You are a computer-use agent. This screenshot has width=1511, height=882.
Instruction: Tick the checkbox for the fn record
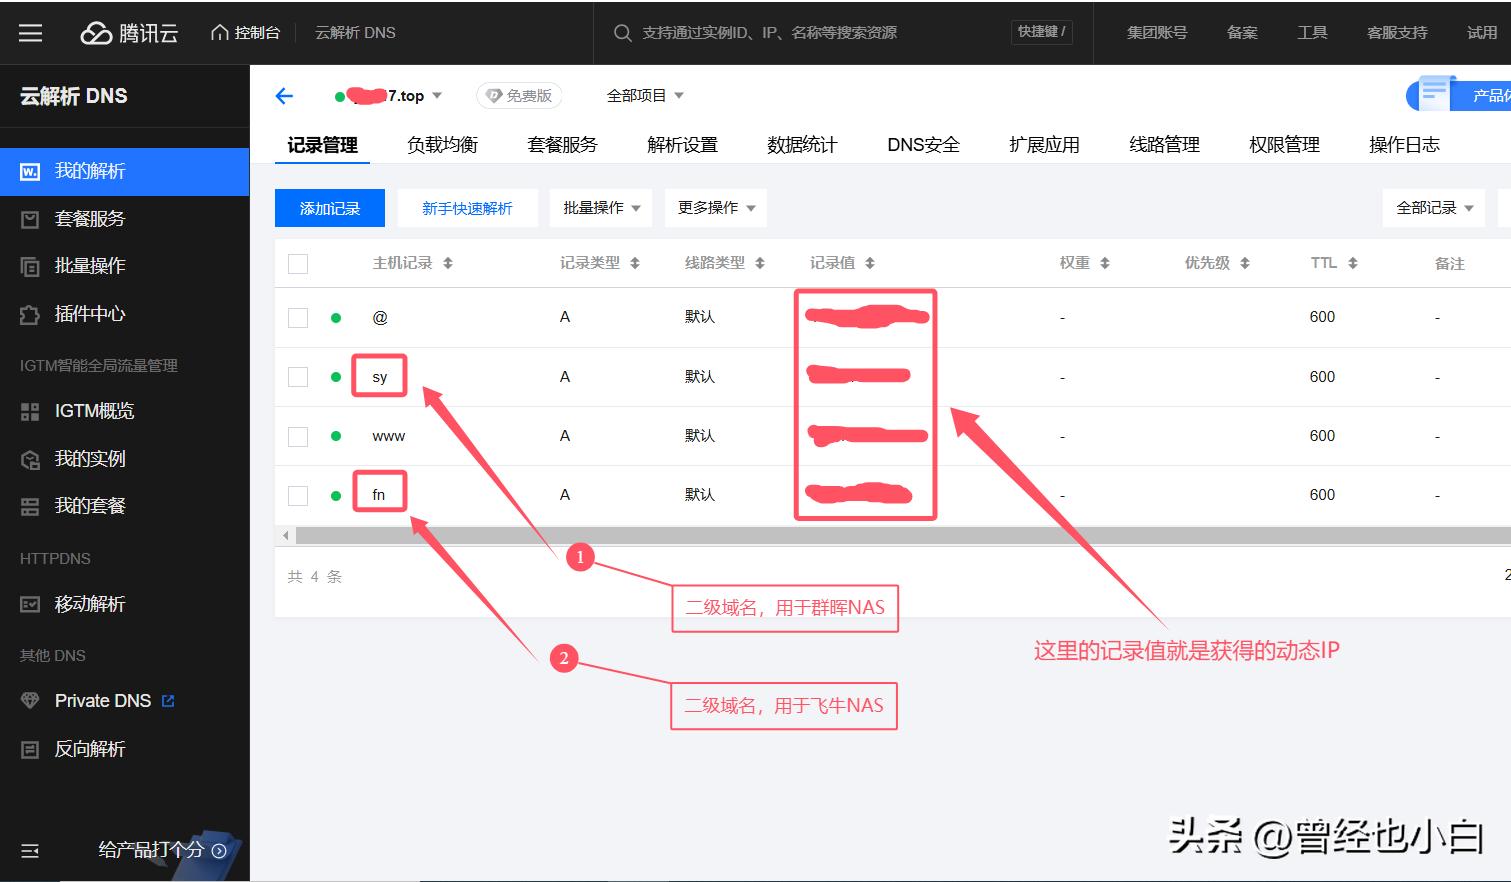297,493
